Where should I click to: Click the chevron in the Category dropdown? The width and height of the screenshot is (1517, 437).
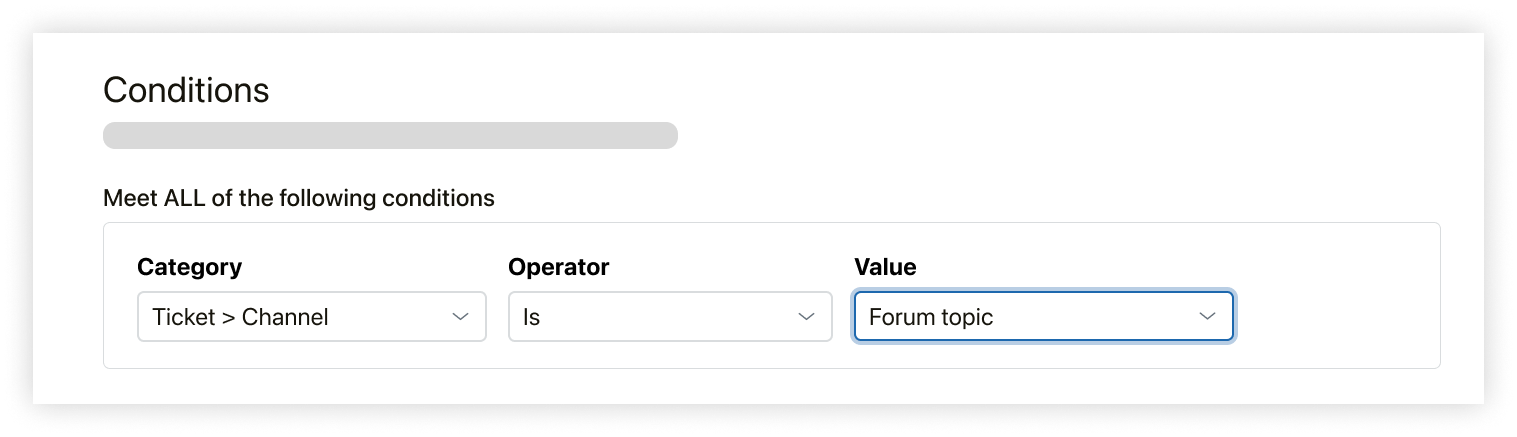click(460, 317)
